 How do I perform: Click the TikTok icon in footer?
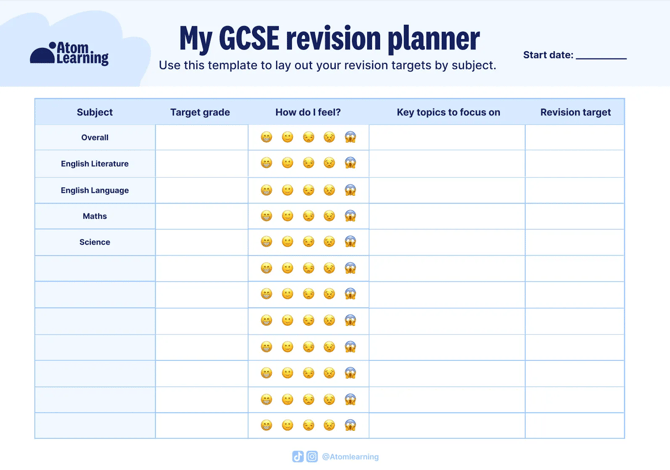[298, 457]
